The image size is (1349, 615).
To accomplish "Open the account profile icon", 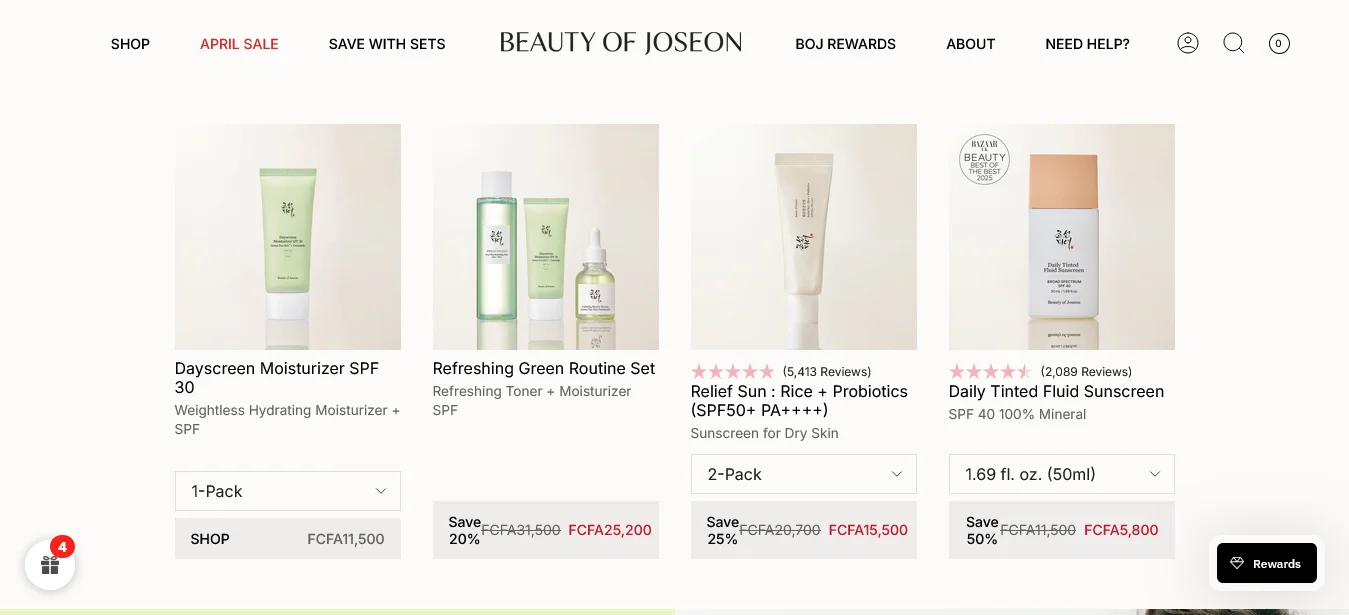I will [1188, 43].
